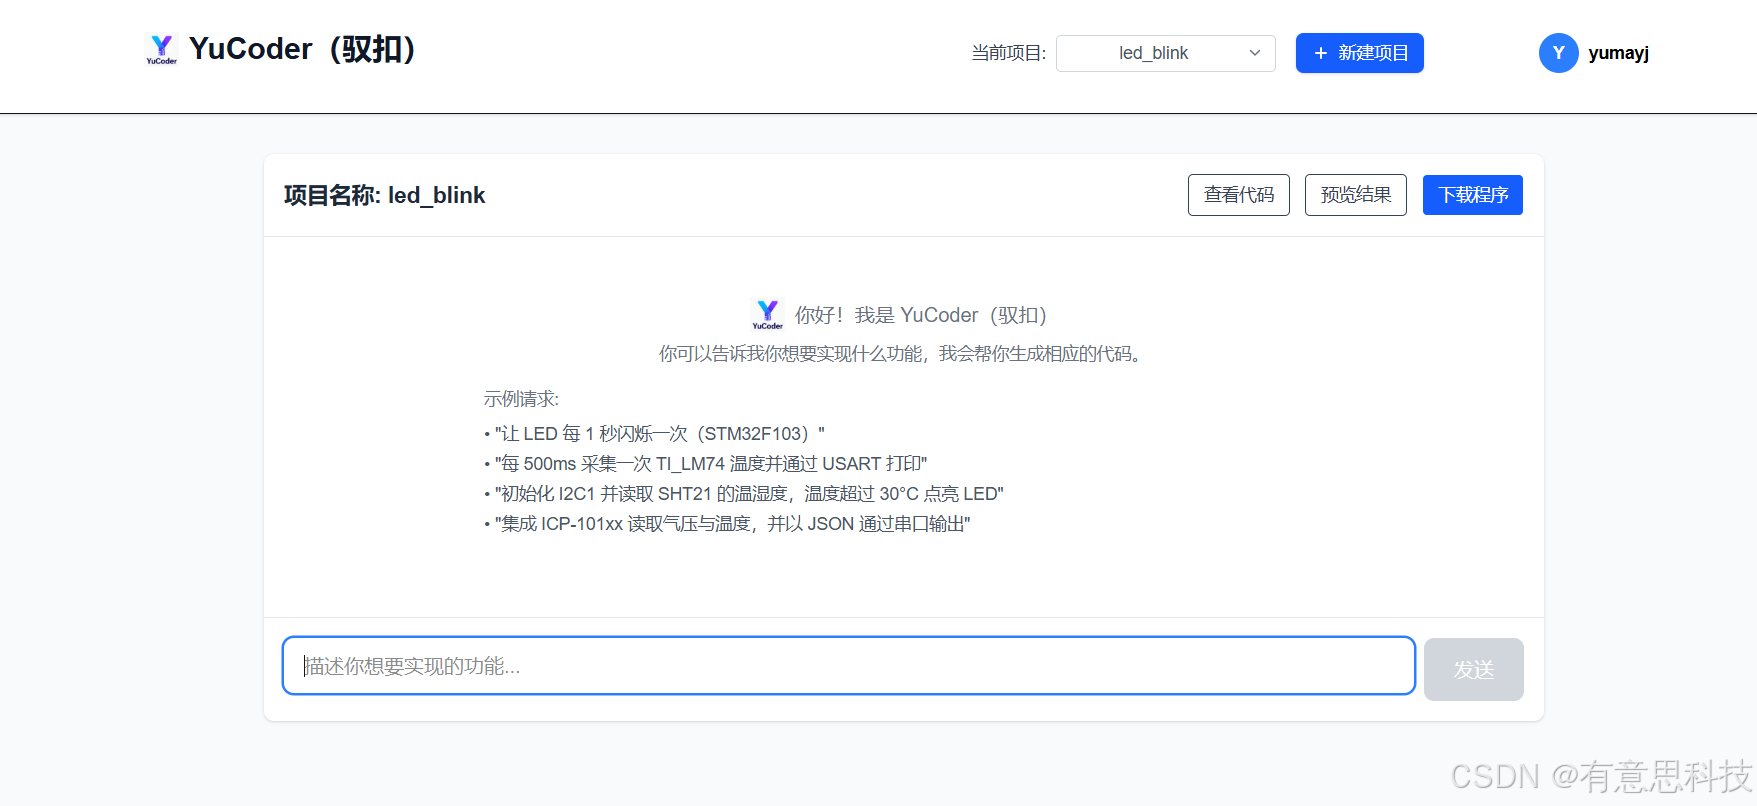Click the 当前项目 label
The height and width of the screenshot is (806, 1757).
click(x=1008, y=53)
